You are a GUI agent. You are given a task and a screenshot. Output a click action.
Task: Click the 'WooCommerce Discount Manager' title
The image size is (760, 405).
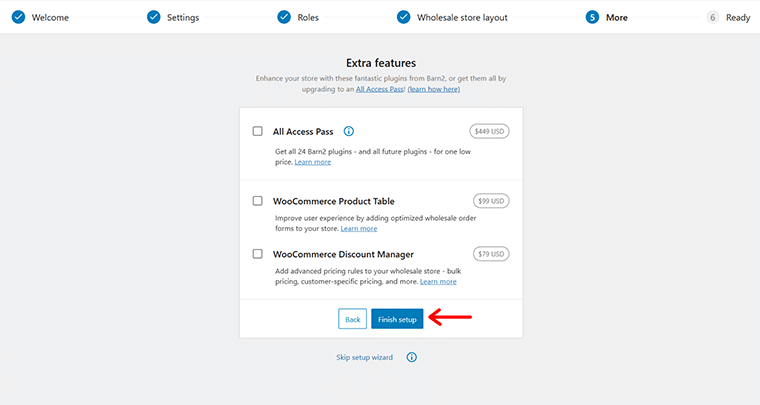point(343,254)
